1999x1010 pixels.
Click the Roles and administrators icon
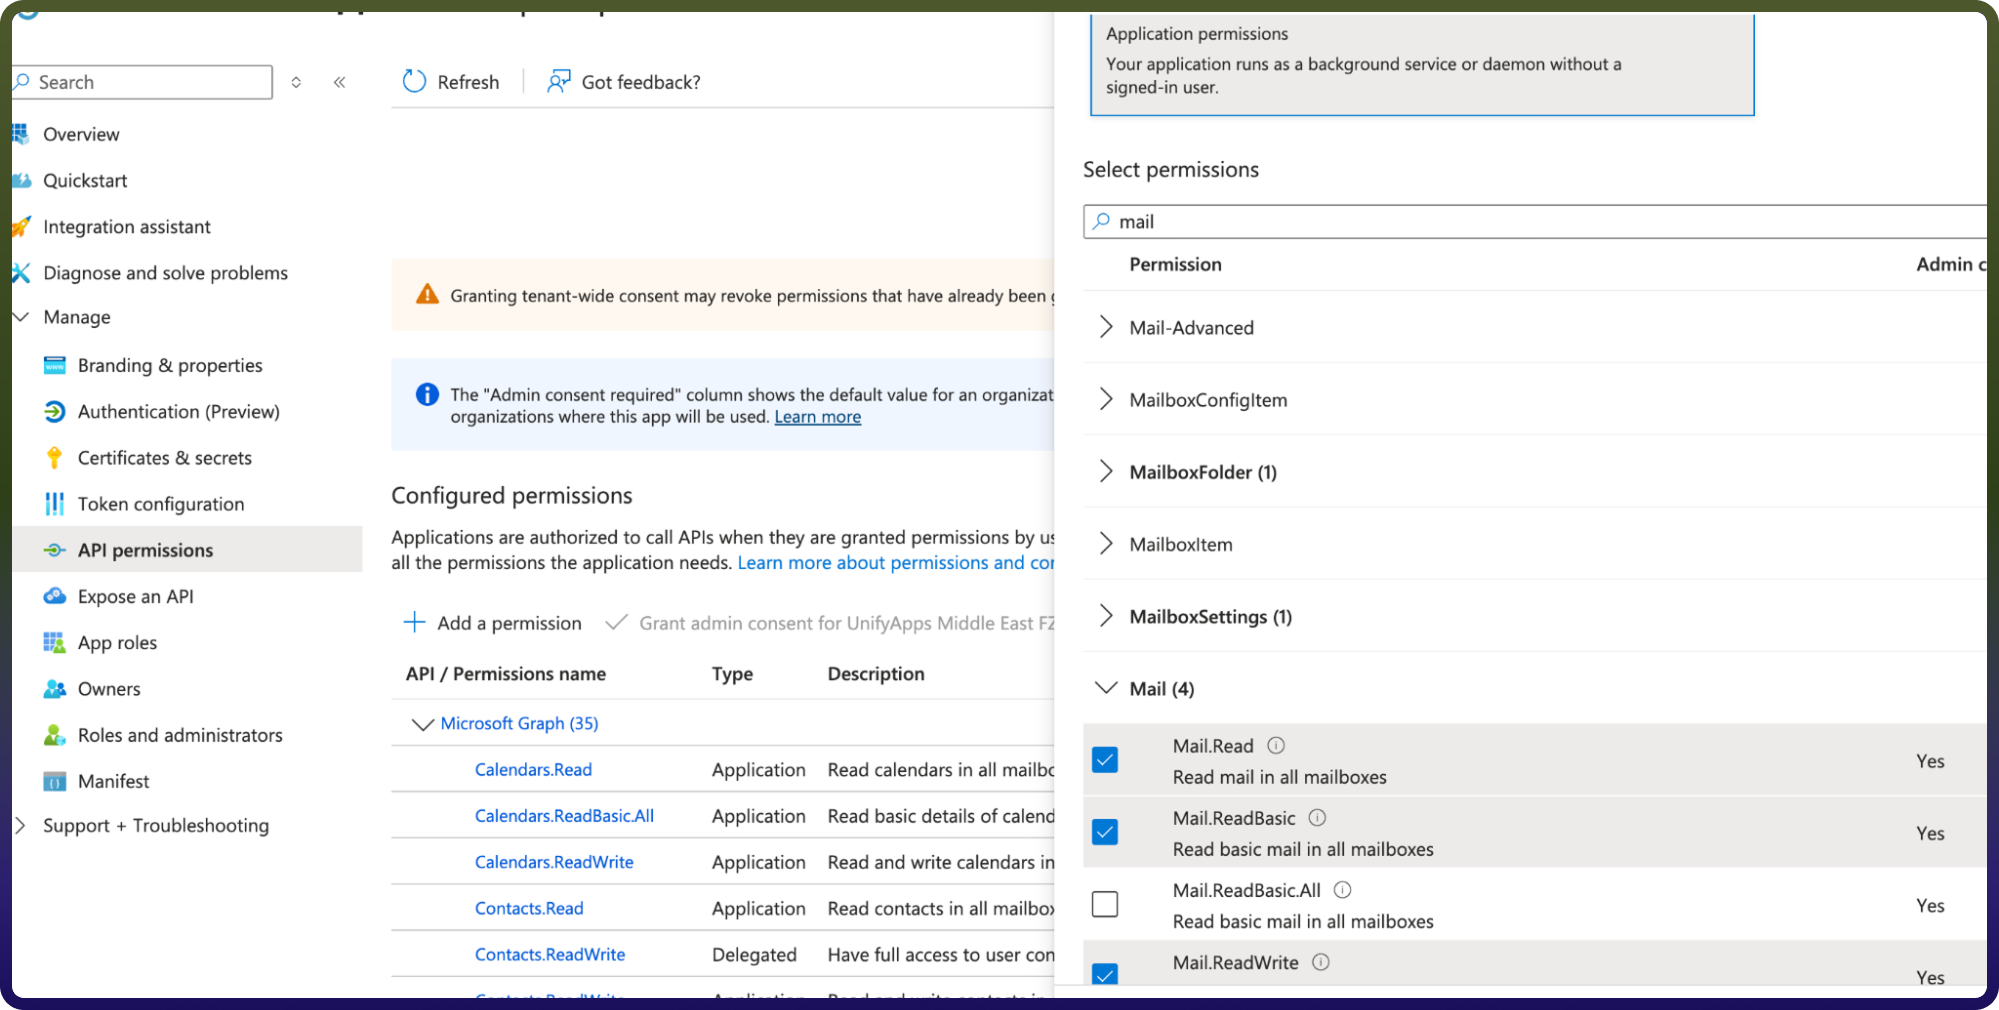pos(55,735)
